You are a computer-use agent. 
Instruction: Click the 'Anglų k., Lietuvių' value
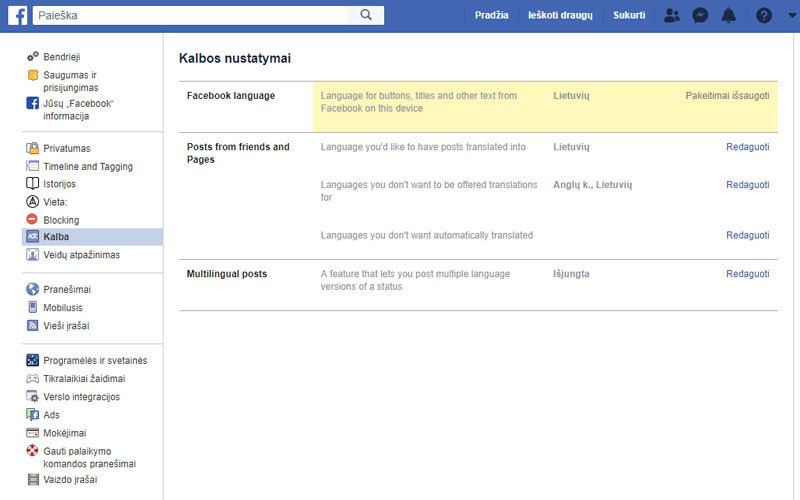point(592,185)
